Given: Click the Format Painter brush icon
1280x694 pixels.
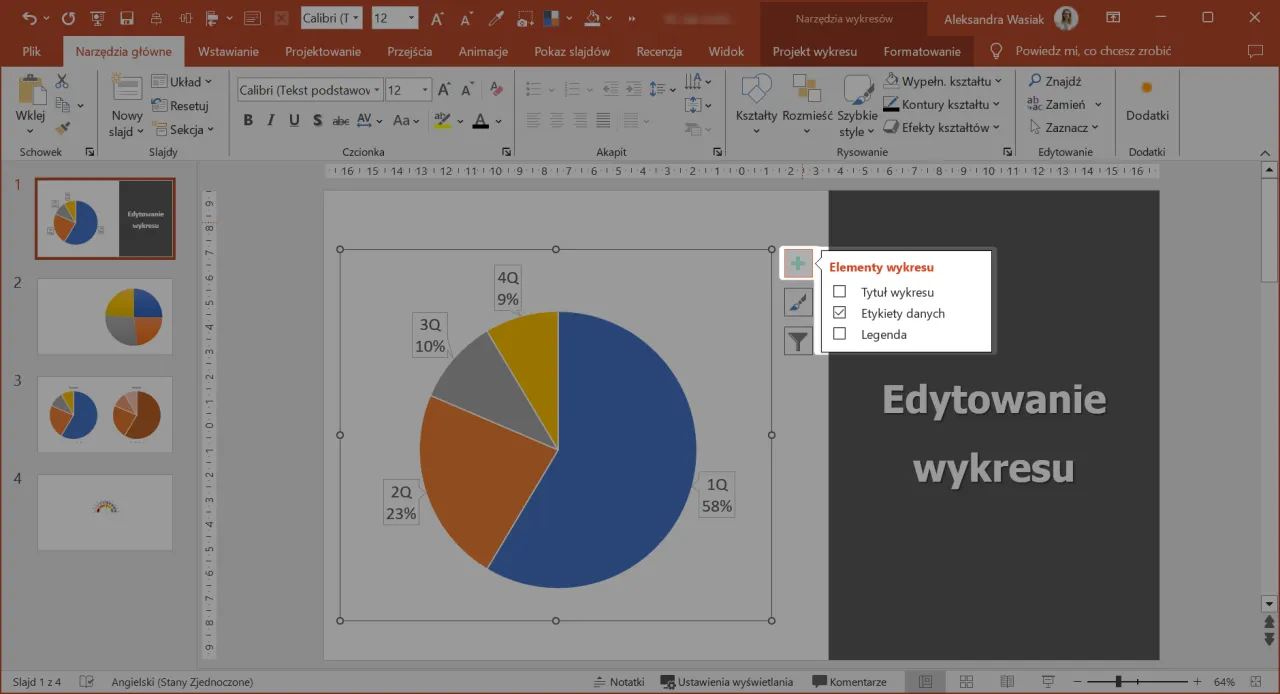Looking at the screenshot, I should coord(60,127).
